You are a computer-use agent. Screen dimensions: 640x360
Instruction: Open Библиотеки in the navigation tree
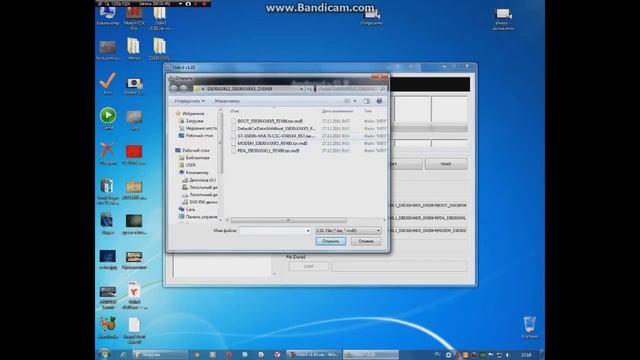point(198,158)
